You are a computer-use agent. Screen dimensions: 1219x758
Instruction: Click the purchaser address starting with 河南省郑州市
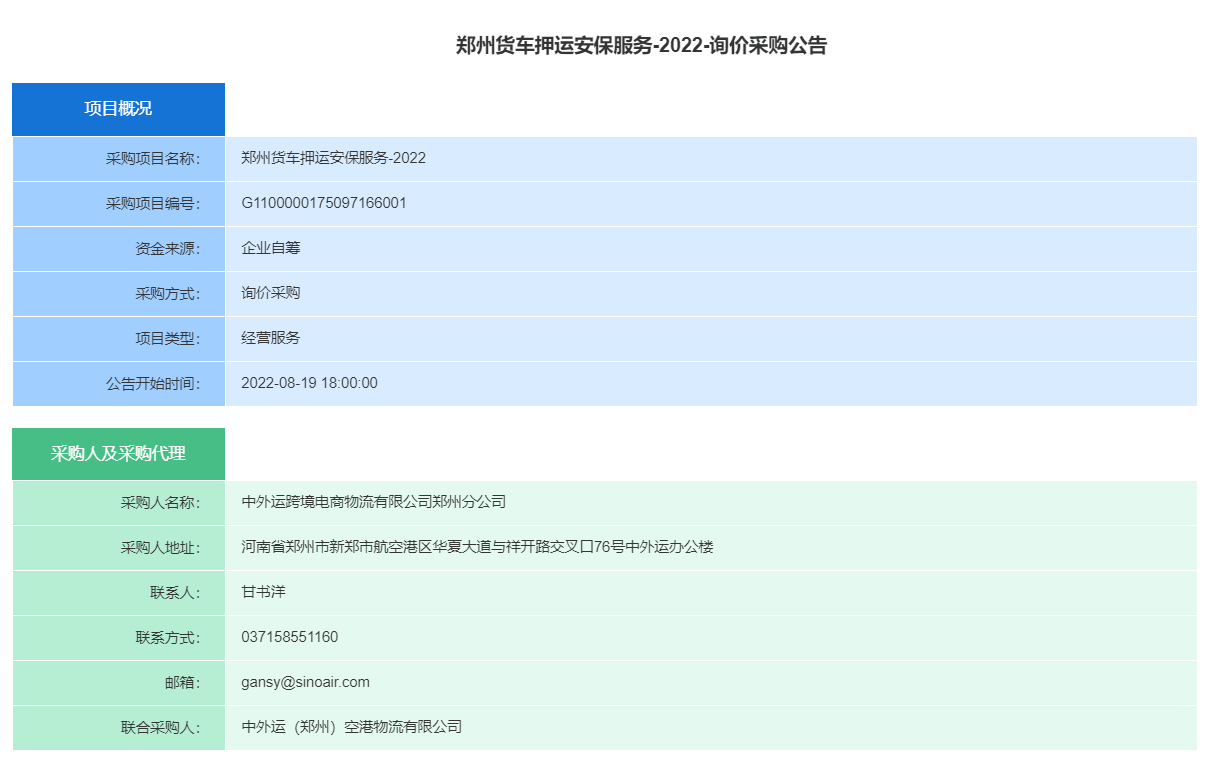pos(477,547)
